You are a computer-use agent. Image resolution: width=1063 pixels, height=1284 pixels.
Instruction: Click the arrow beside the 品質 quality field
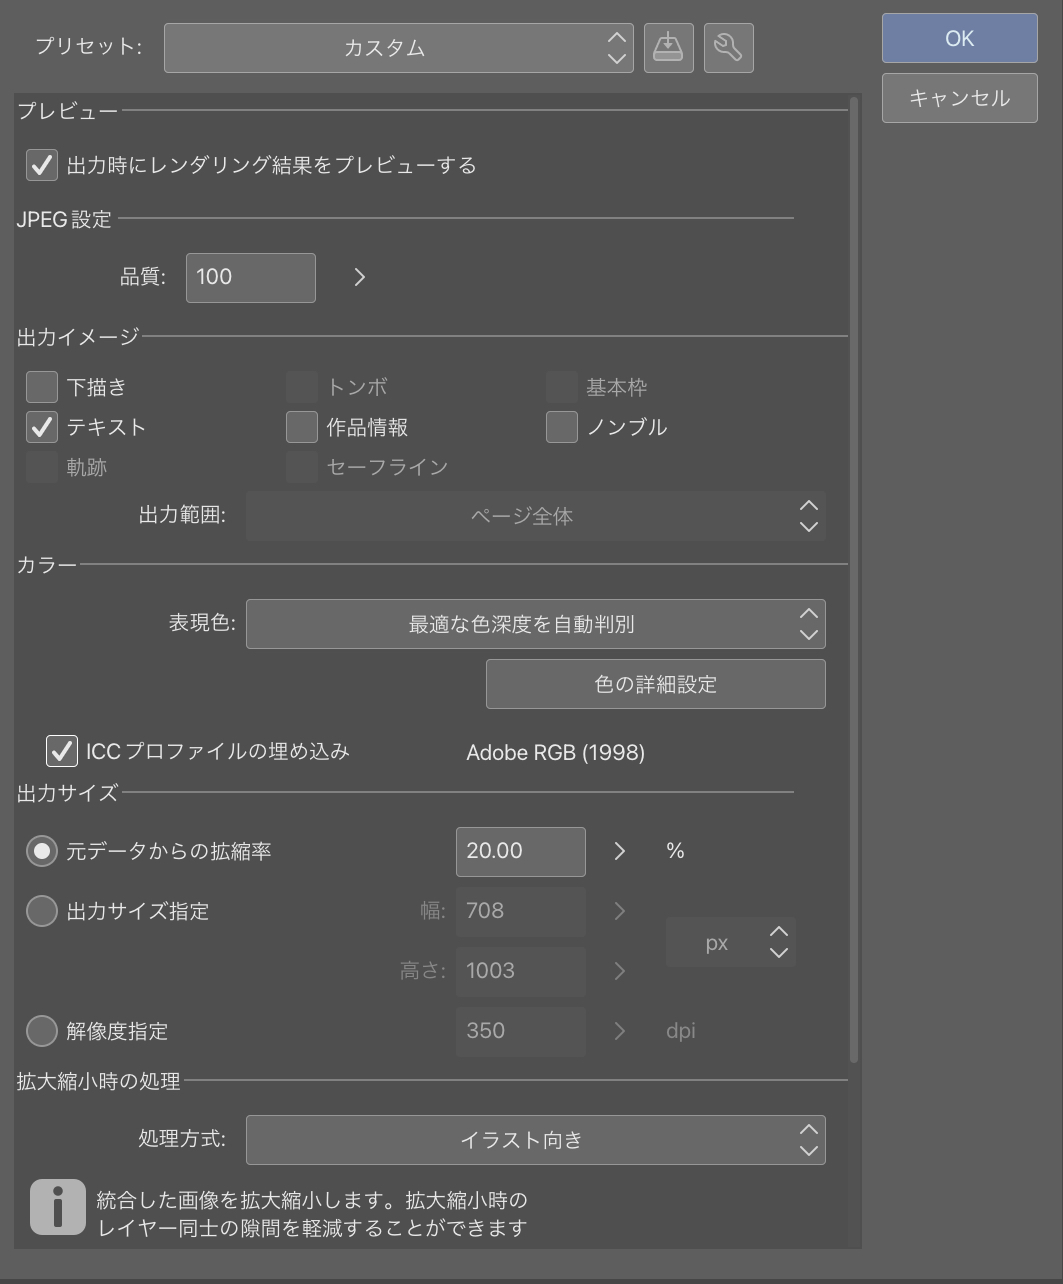(x=358, y=277)
